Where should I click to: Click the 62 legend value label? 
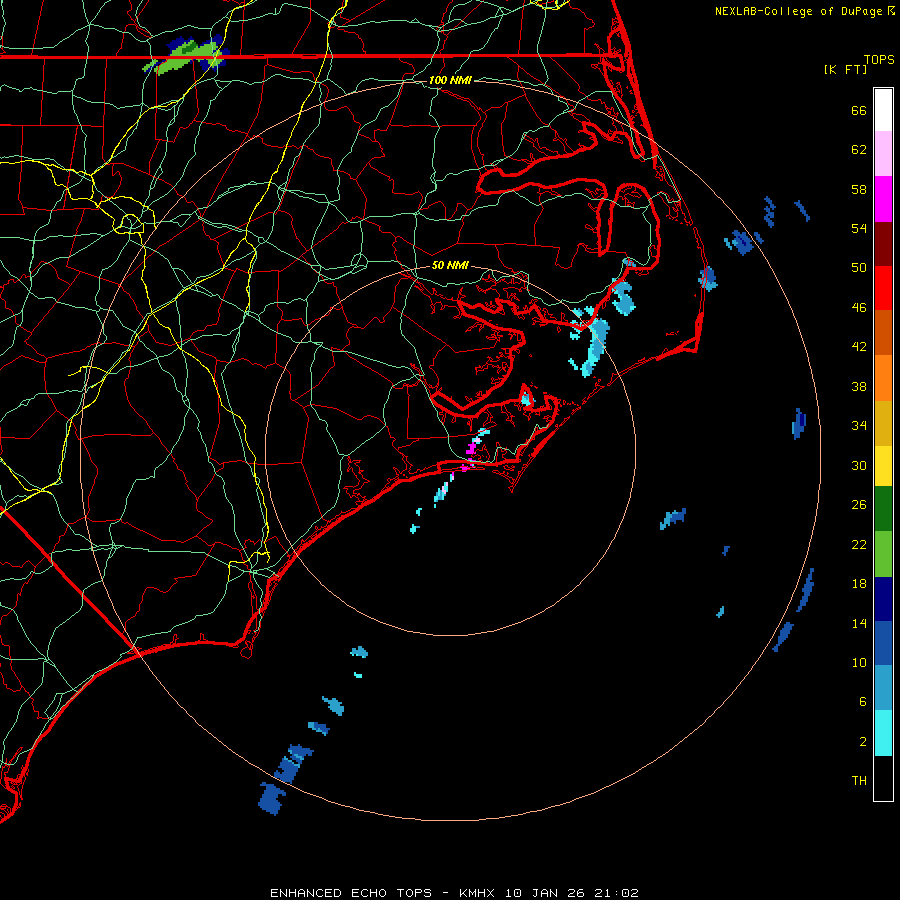click(859, 150)
